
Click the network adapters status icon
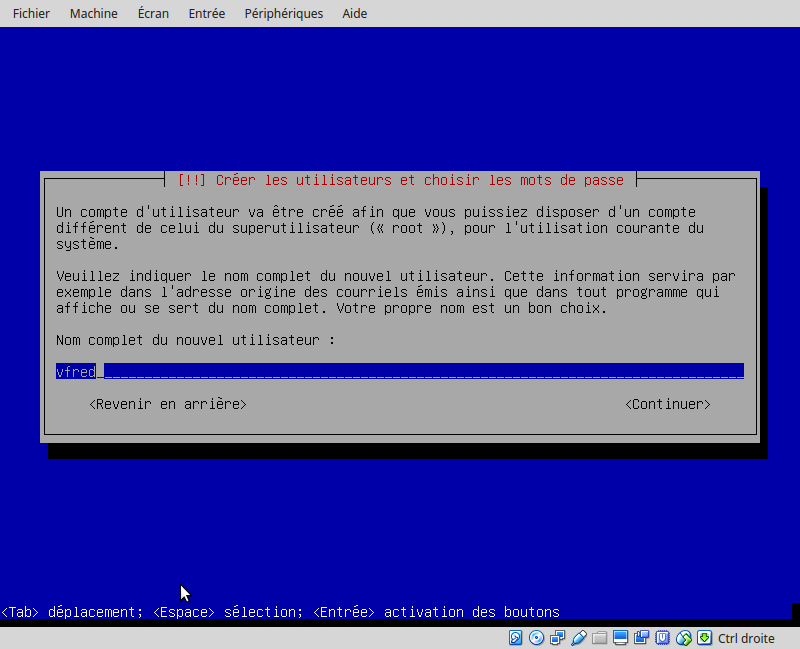coord(558,638)
